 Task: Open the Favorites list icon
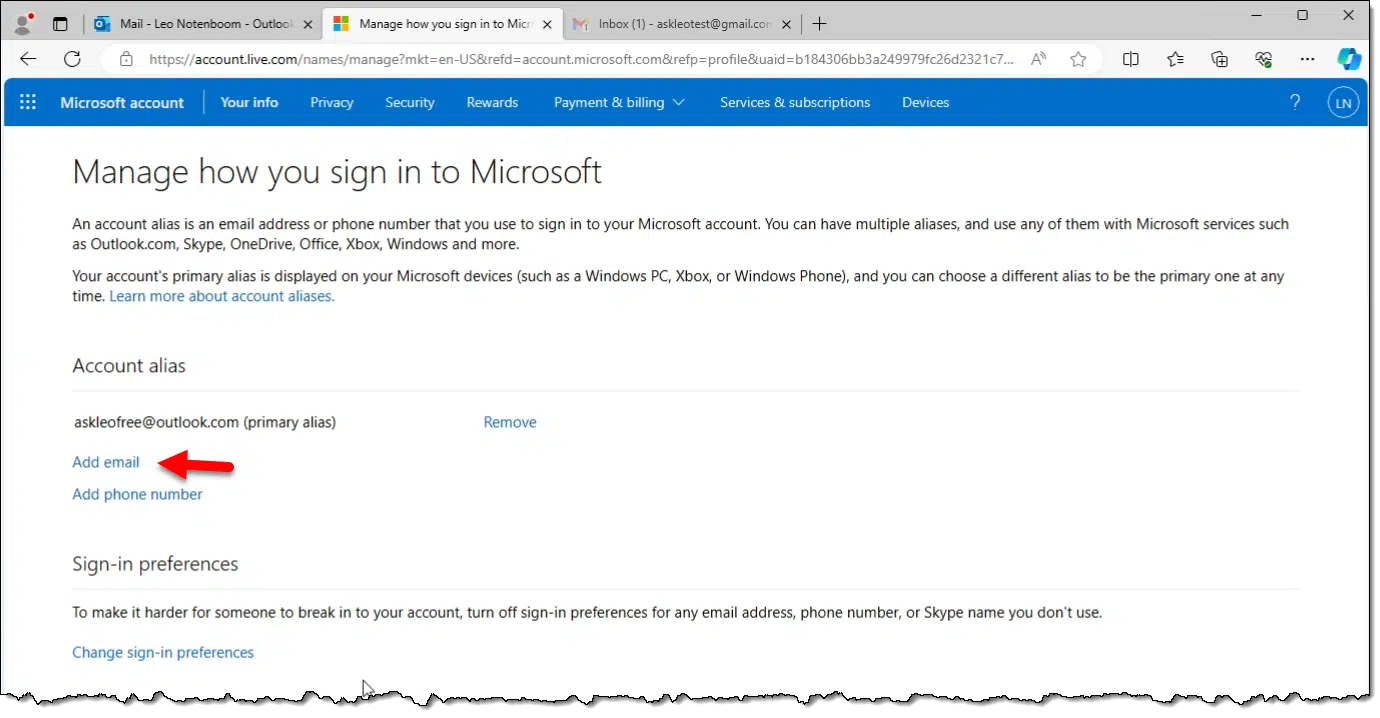[1176, 59]
